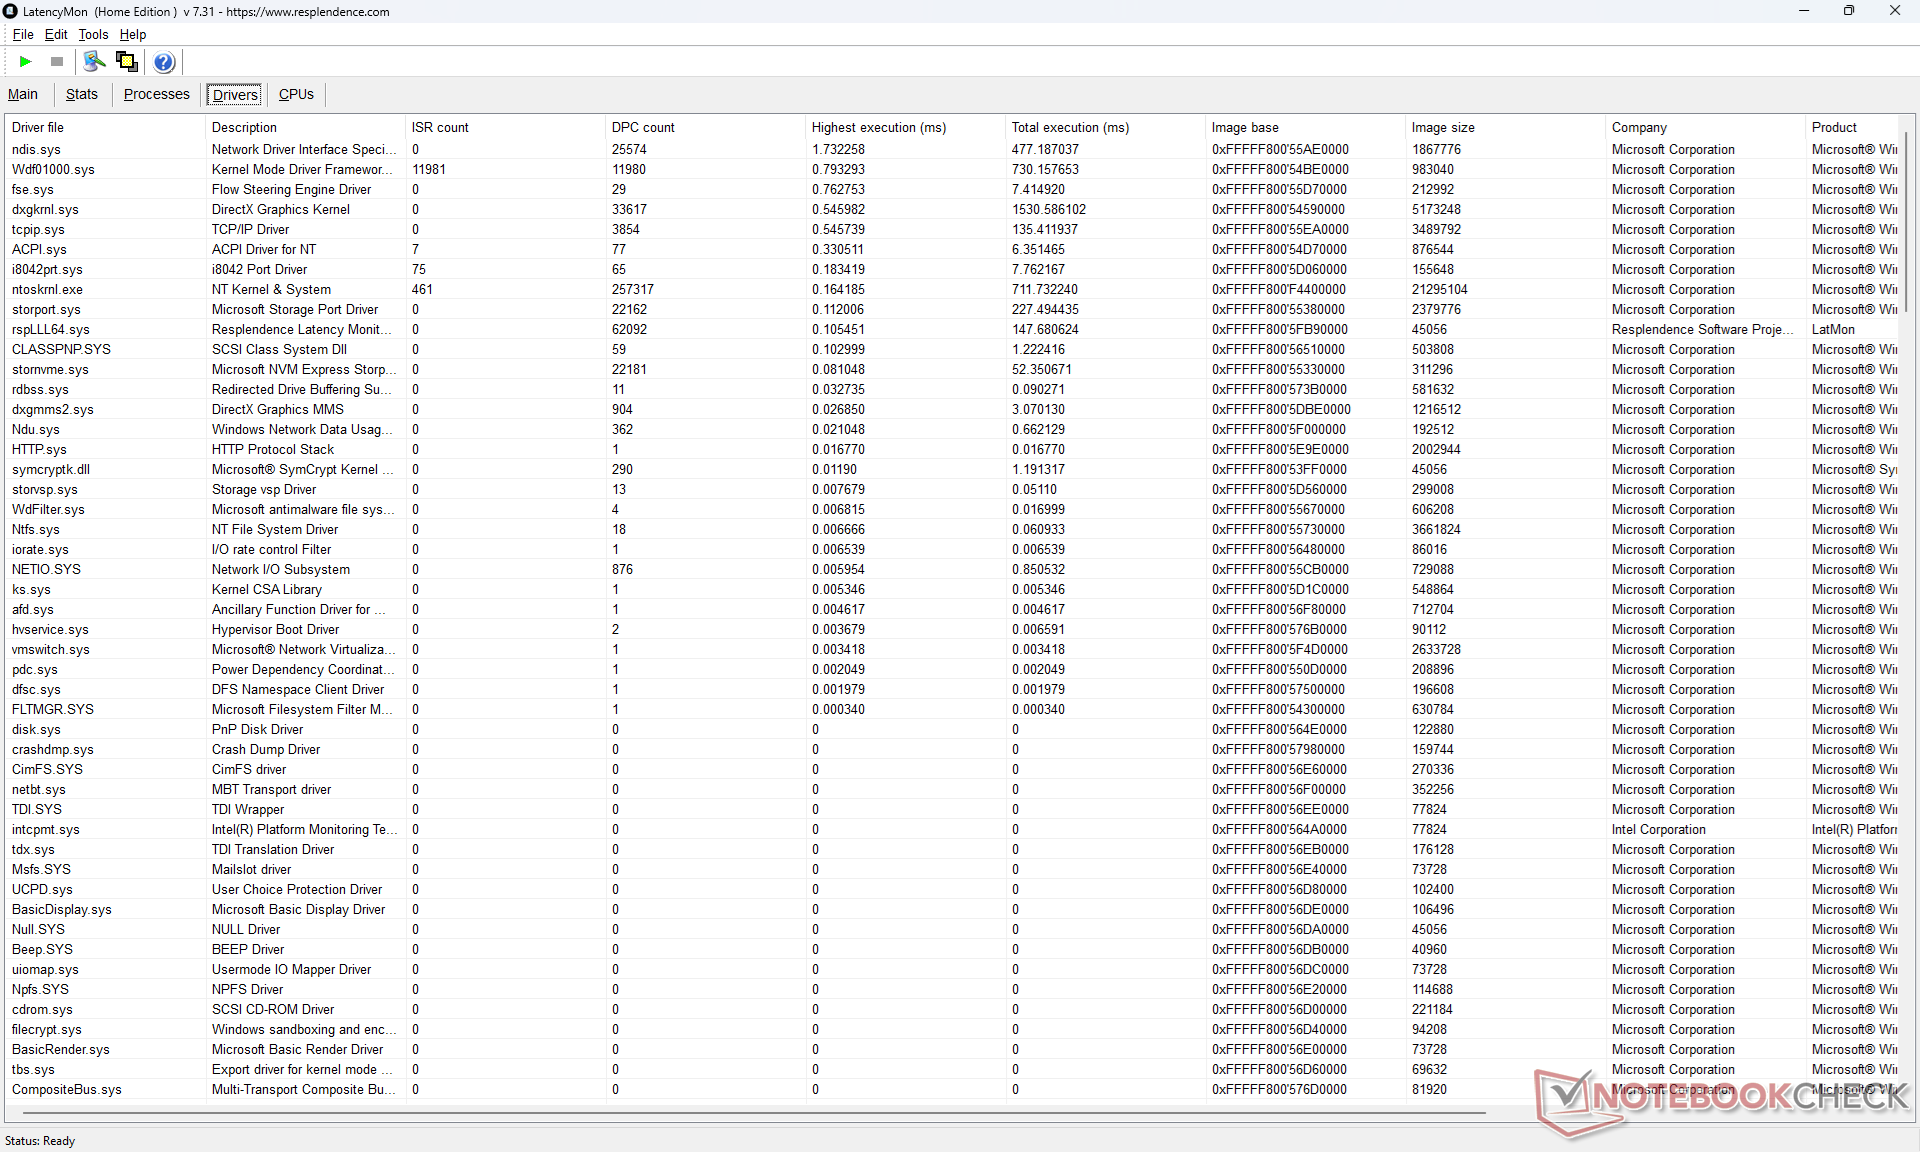Go to the Stats tab
This screenshot has height=1152, width=1920.
tap(82, 94)
